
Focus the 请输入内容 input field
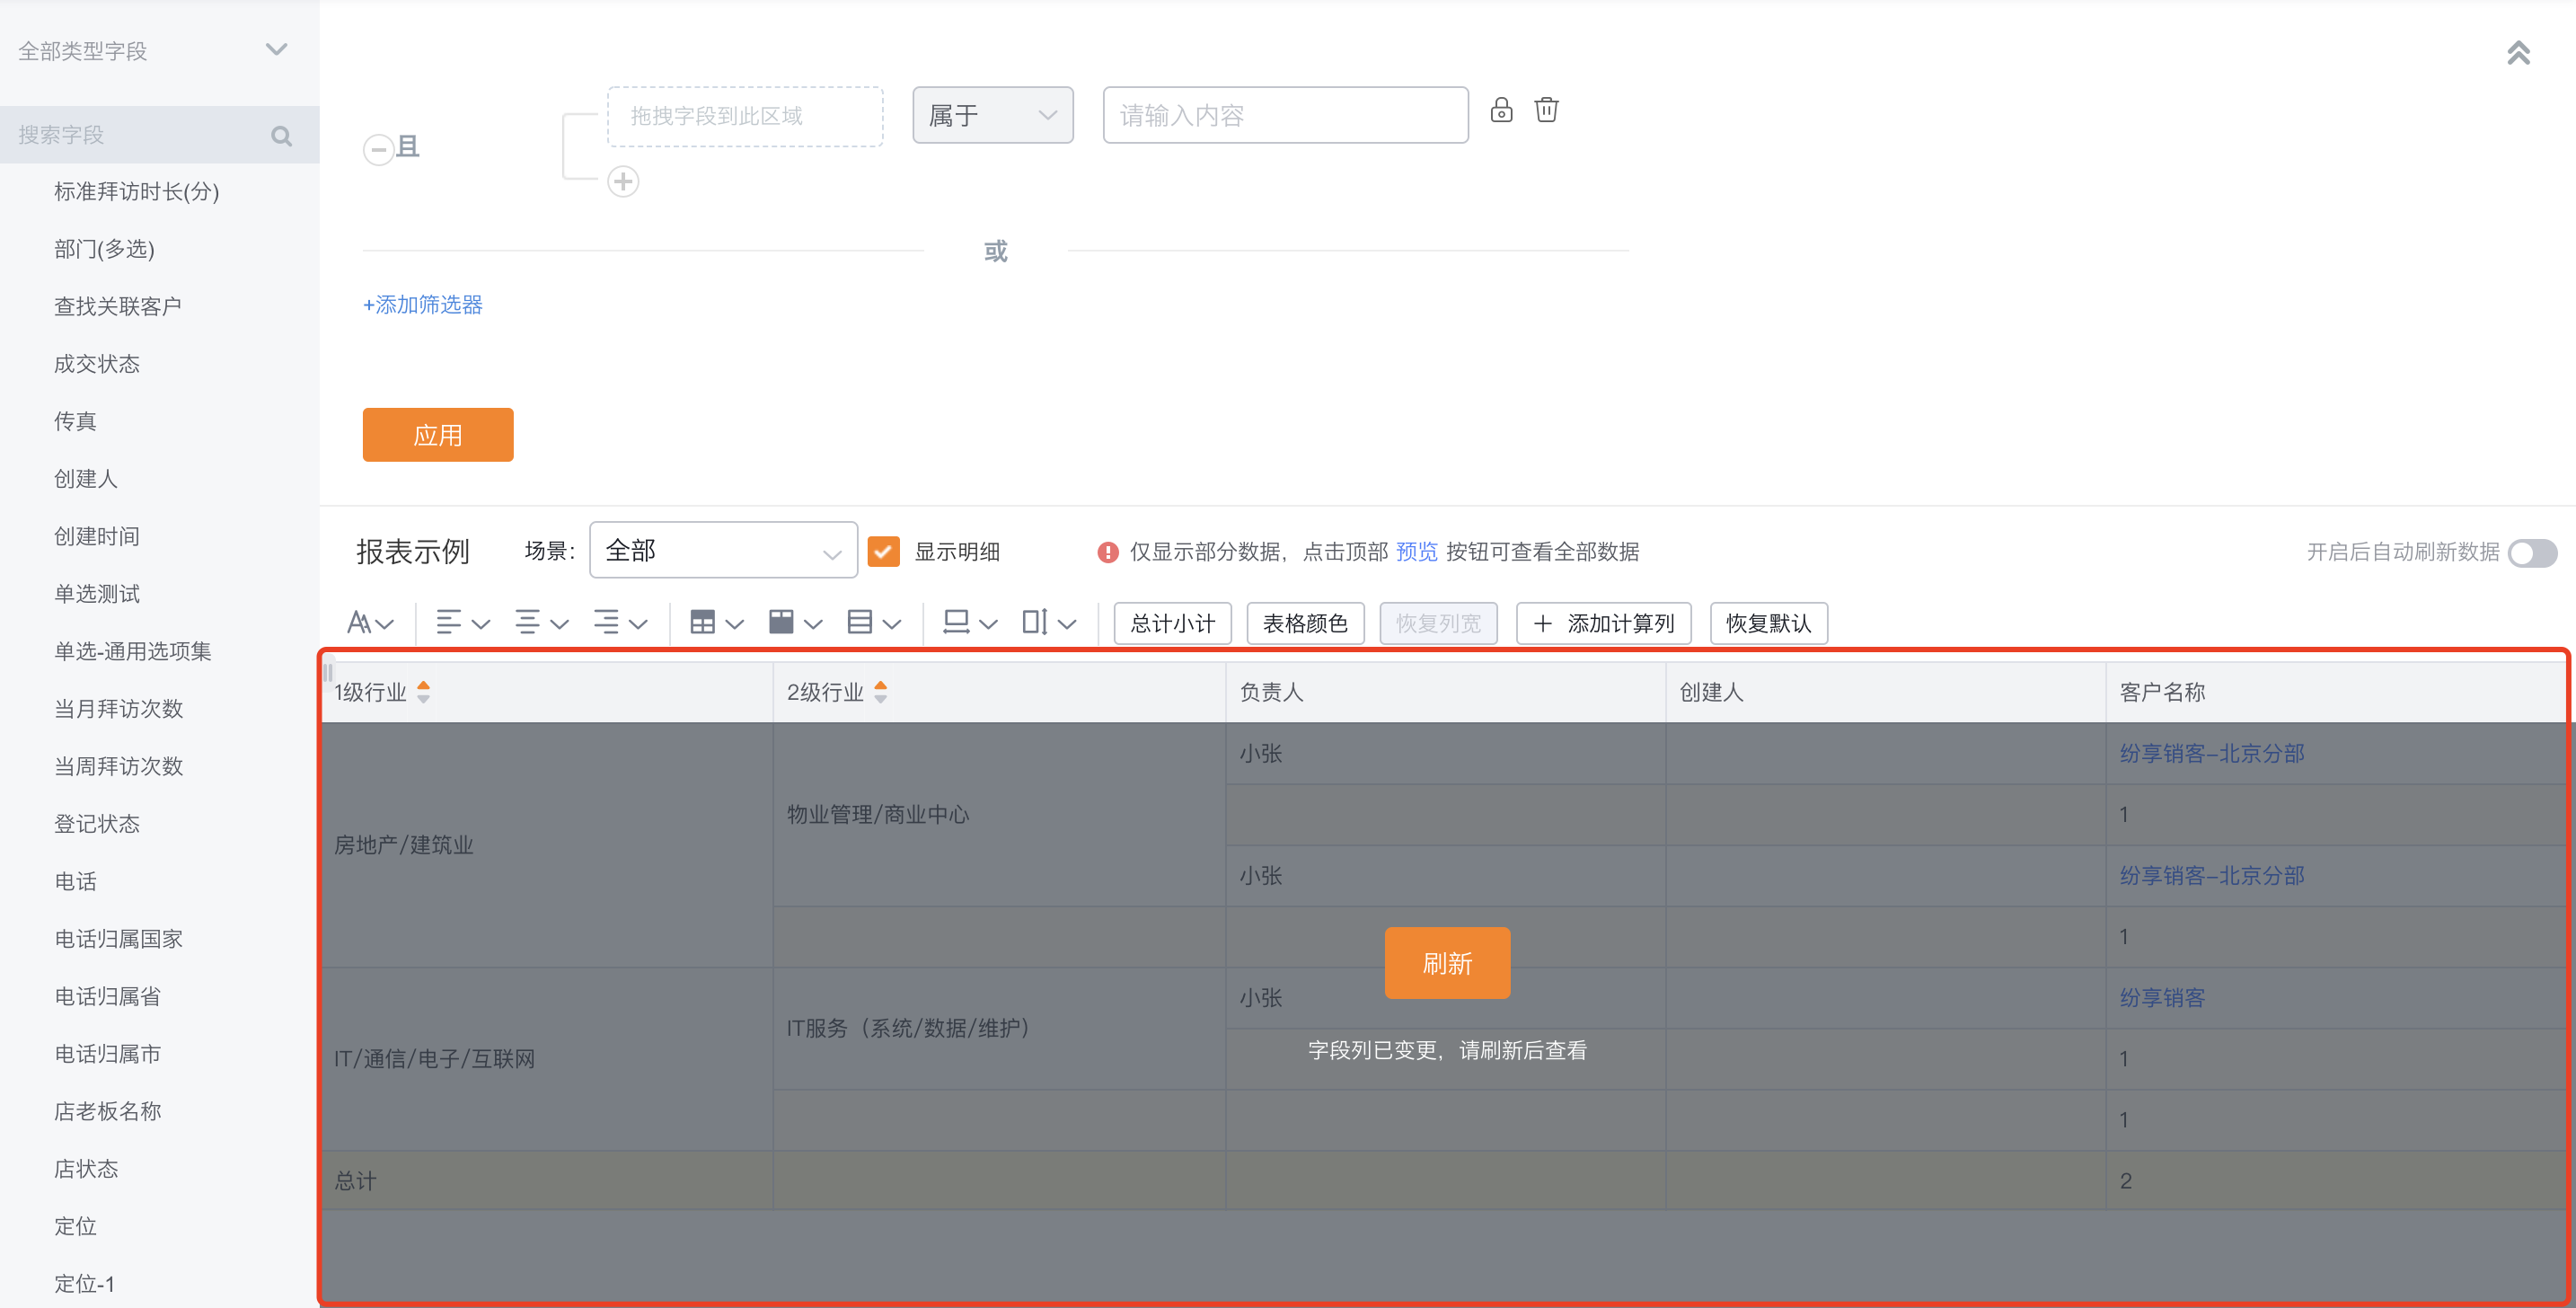[1286, 115]
